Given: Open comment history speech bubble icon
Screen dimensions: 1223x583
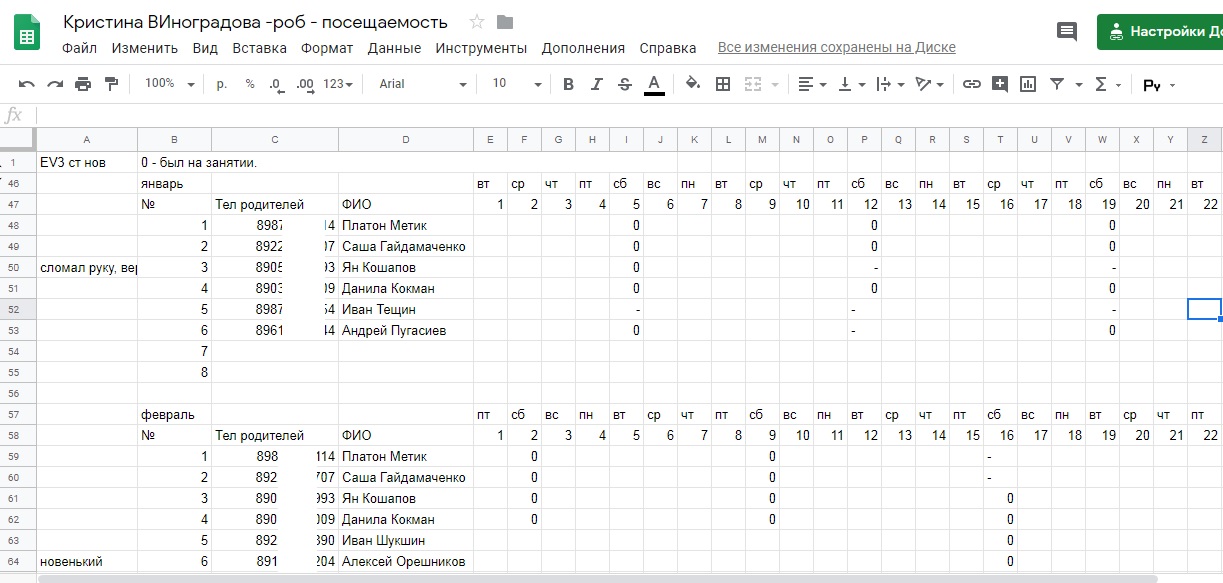Looking at the screenshot, I should (x=1067, y=31).
